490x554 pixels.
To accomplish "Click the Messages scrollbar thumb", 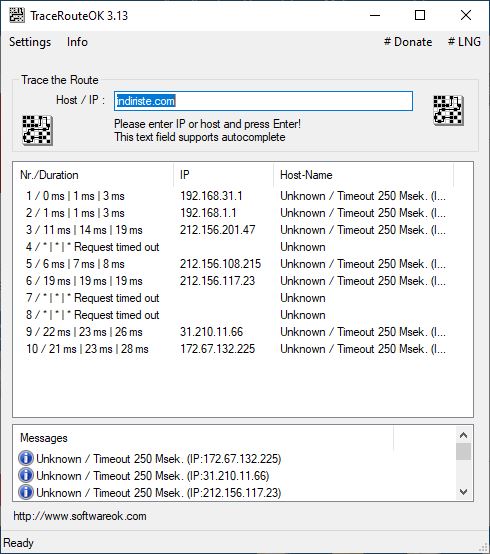I will (x=464, y=452).
